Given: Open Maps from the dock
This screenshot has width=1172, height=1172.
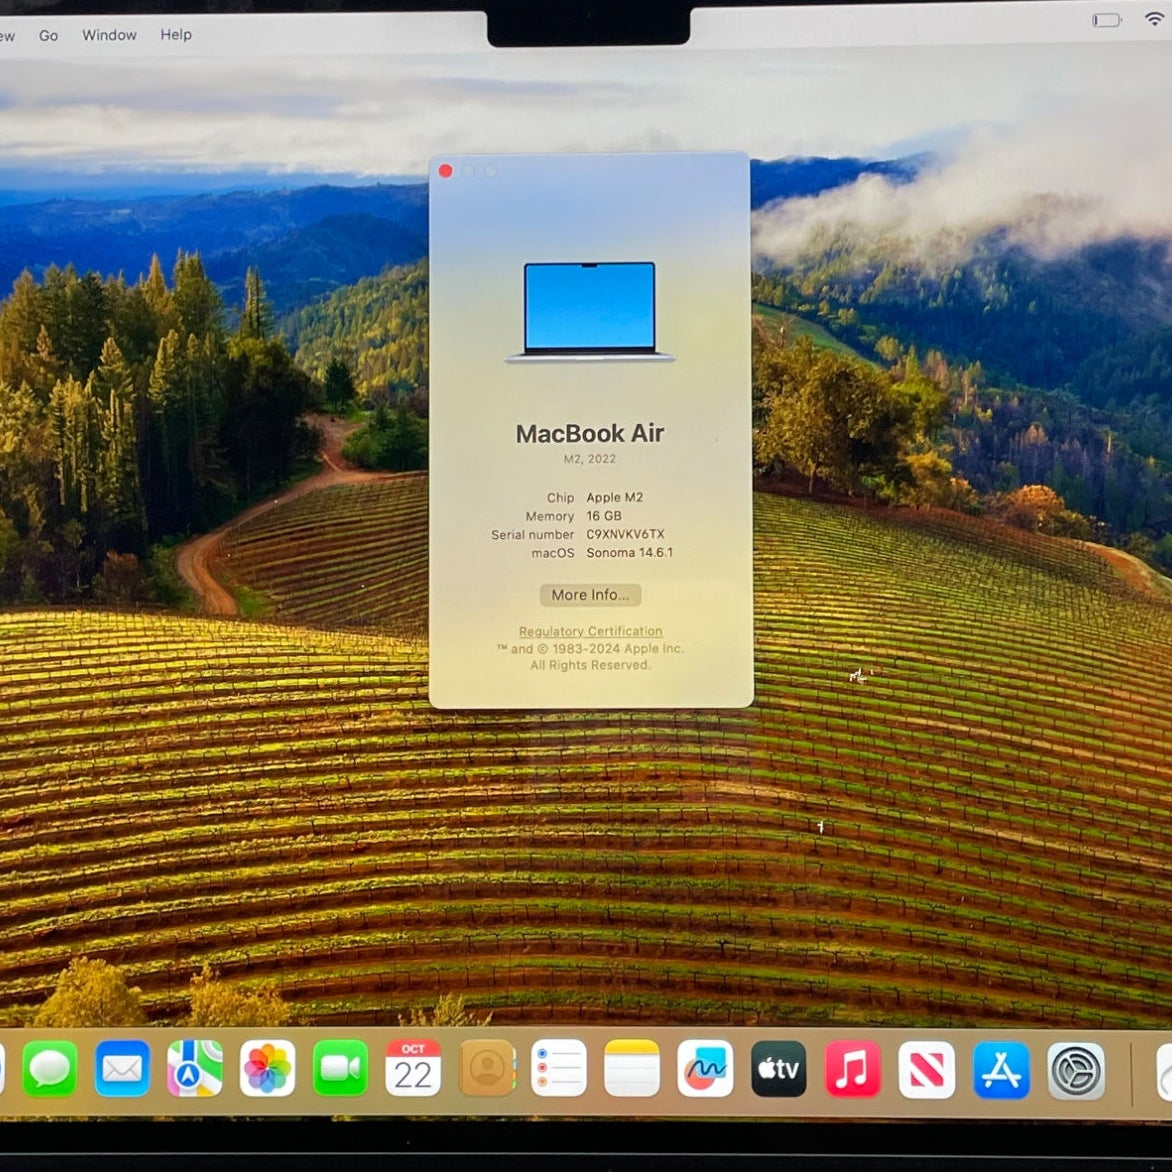Looking at the screenshot, I should point(195,1069).
